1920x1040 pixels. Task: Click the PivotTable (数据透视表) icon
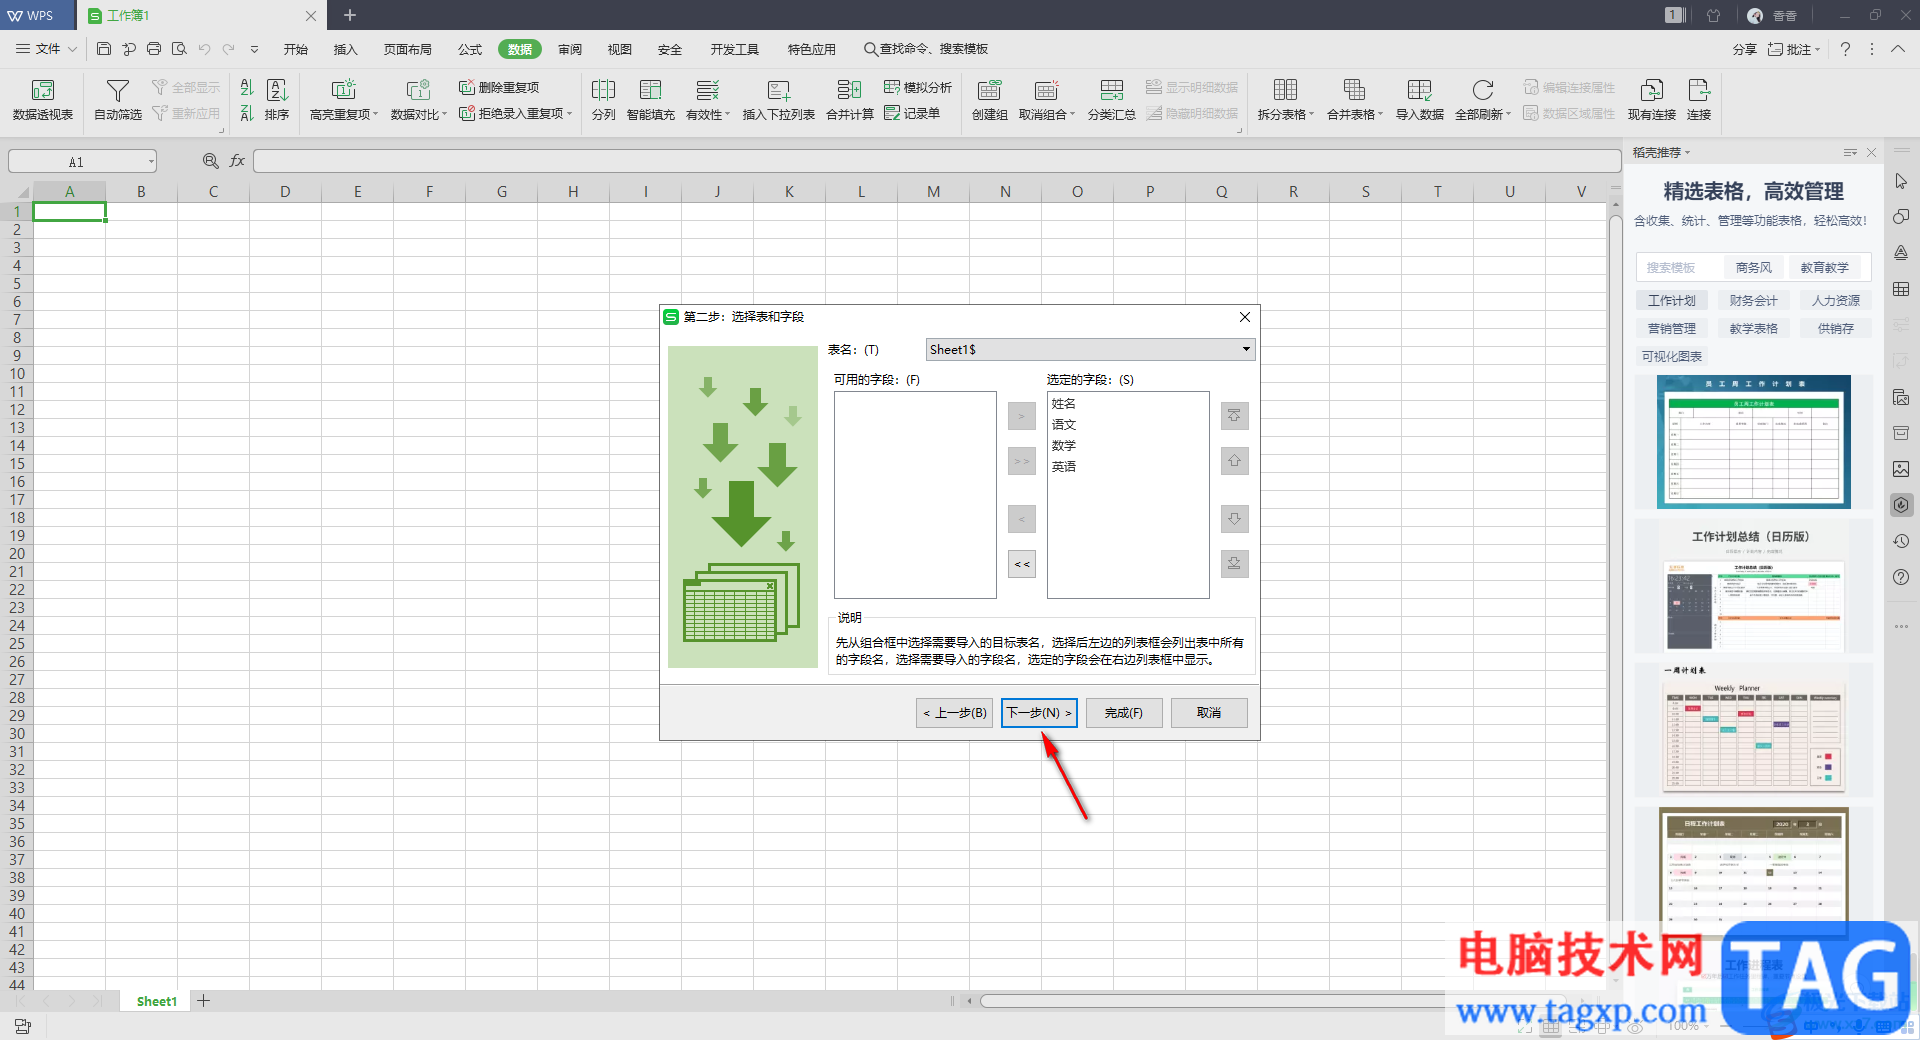coord(43,90)
